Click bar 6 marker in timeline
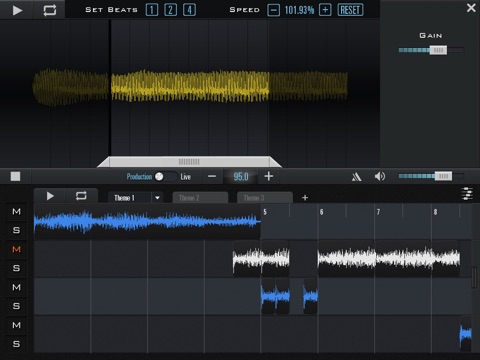Screen dimensions: 480x360 click(x=321, y=212)
